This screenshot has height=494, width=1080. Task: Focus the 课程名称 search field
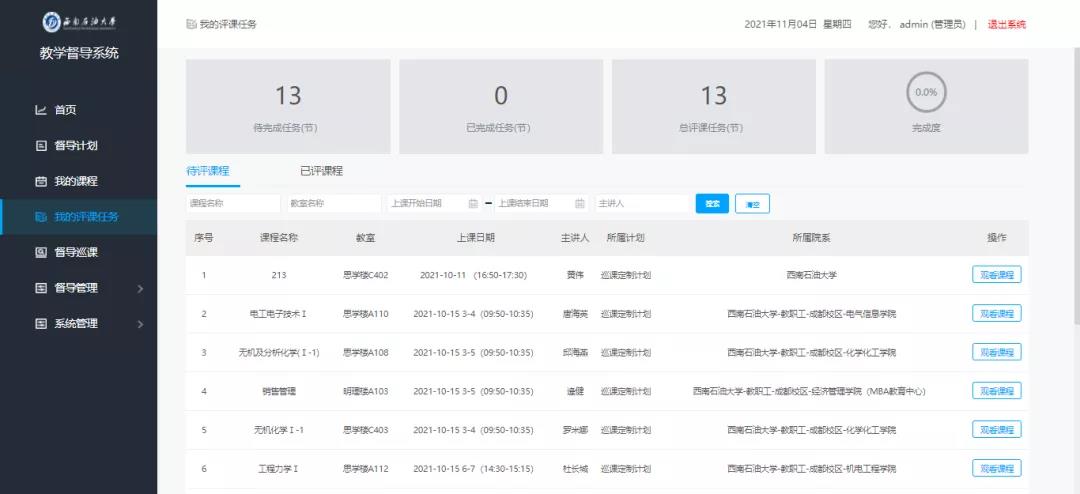coord(233,204)
